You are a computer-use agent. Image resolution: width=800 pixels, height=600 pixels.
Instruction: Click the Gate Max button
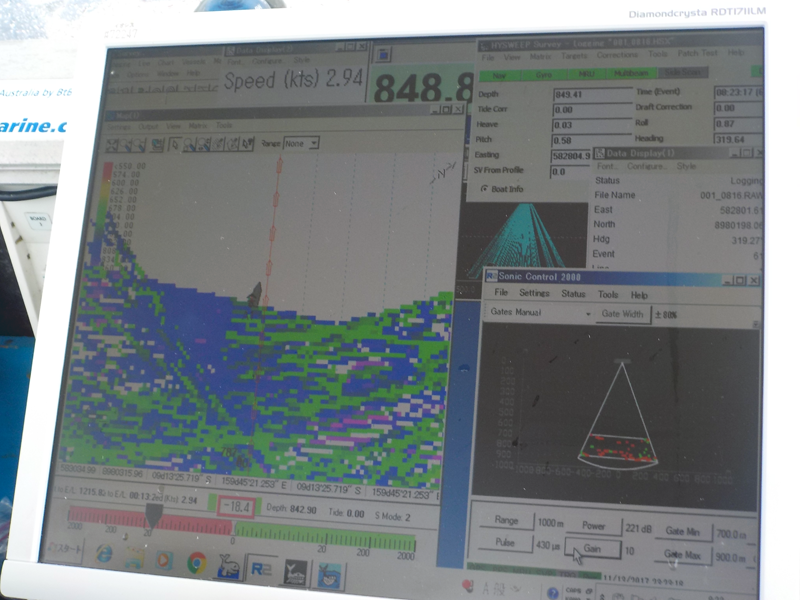[x=682, y=555]
